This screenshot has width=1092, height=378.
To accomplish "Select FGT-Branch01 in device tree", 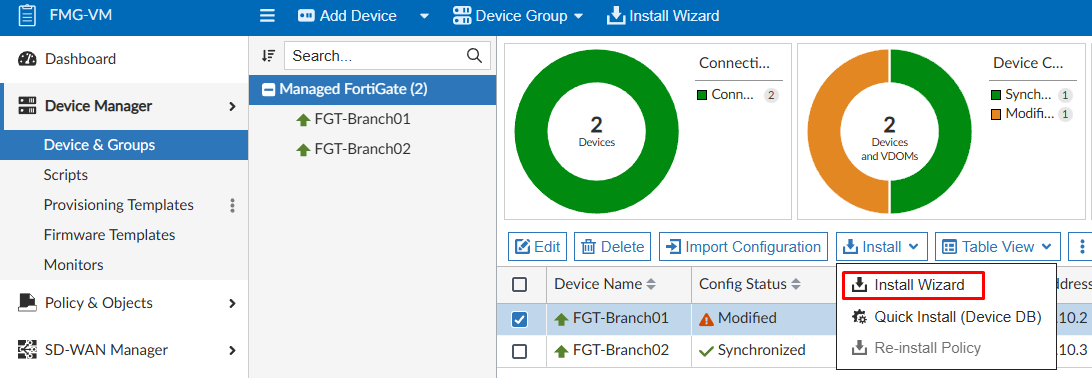I will (x=362, y=119).
